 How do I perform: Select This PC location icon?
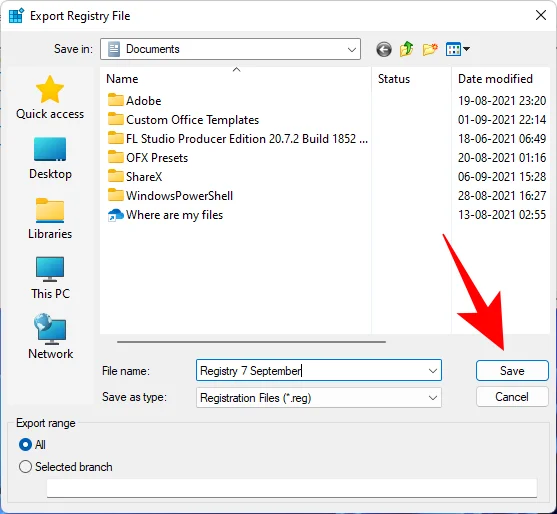tap(50, 278)
